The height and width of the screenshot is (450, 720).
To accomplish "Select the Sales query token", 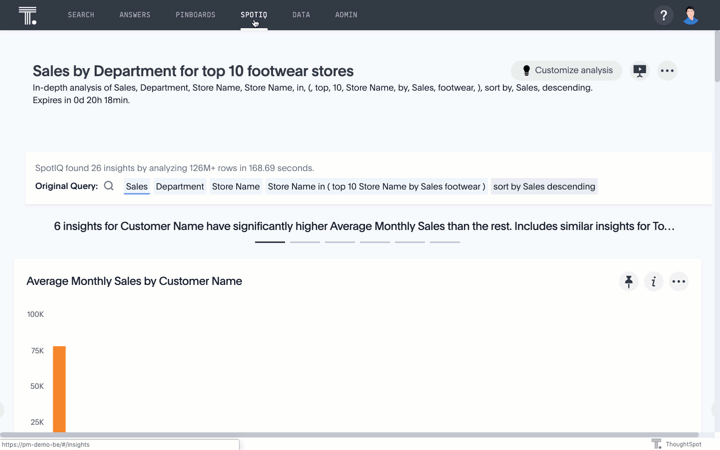I will point(137,186).
